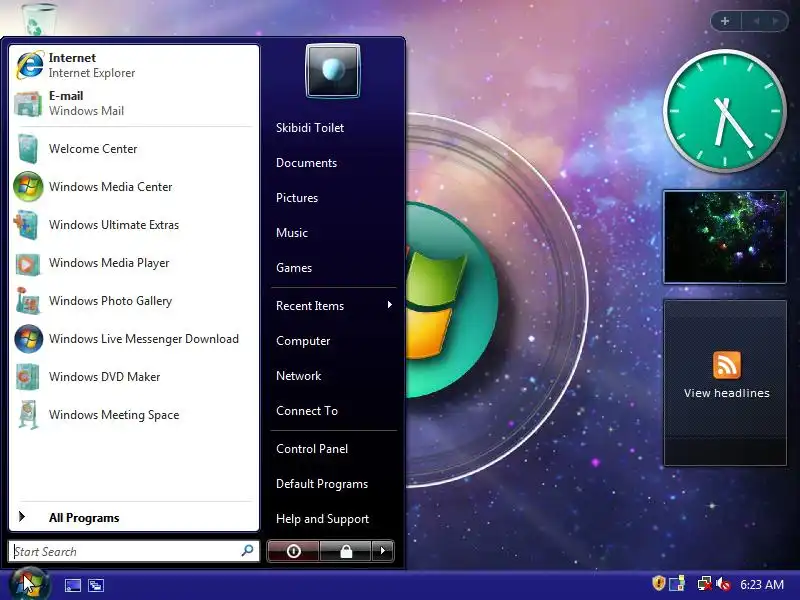Image resolution: width=800 pixels, height=600 pixels.
Task: Open Pictures from Start menu
Action: [297, 197]
